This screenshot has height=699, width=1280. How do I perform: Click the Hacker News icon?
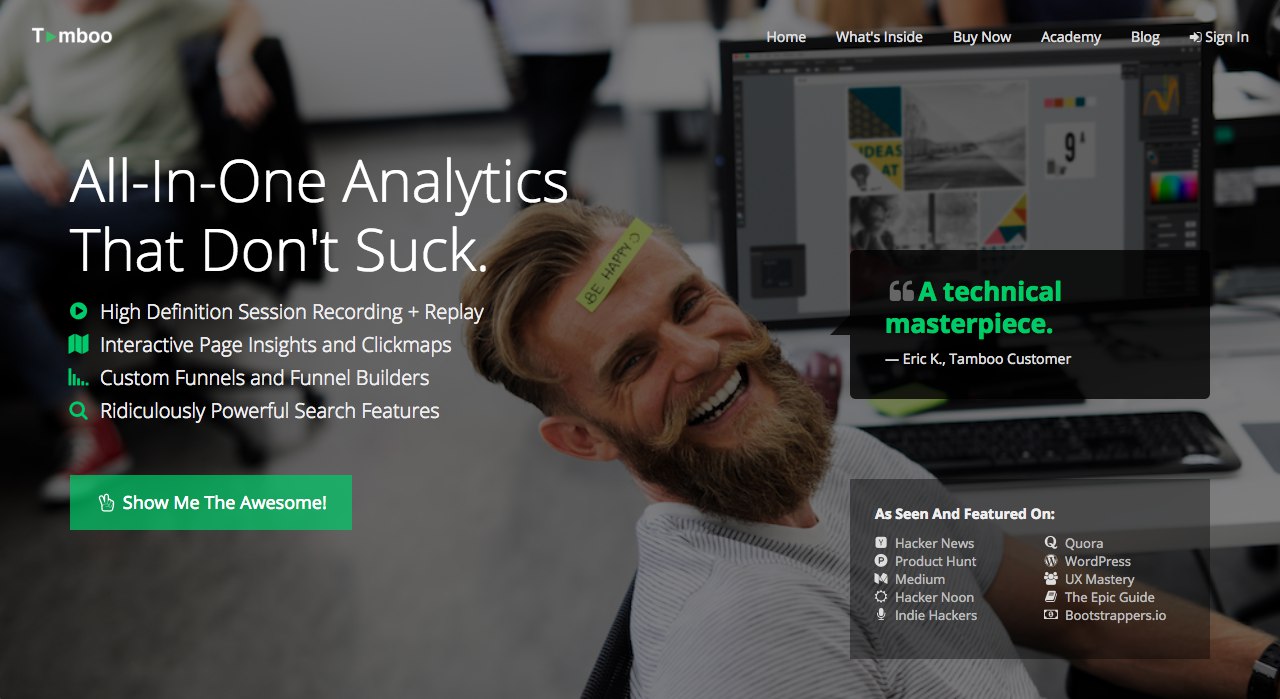[x=881, y=543]
